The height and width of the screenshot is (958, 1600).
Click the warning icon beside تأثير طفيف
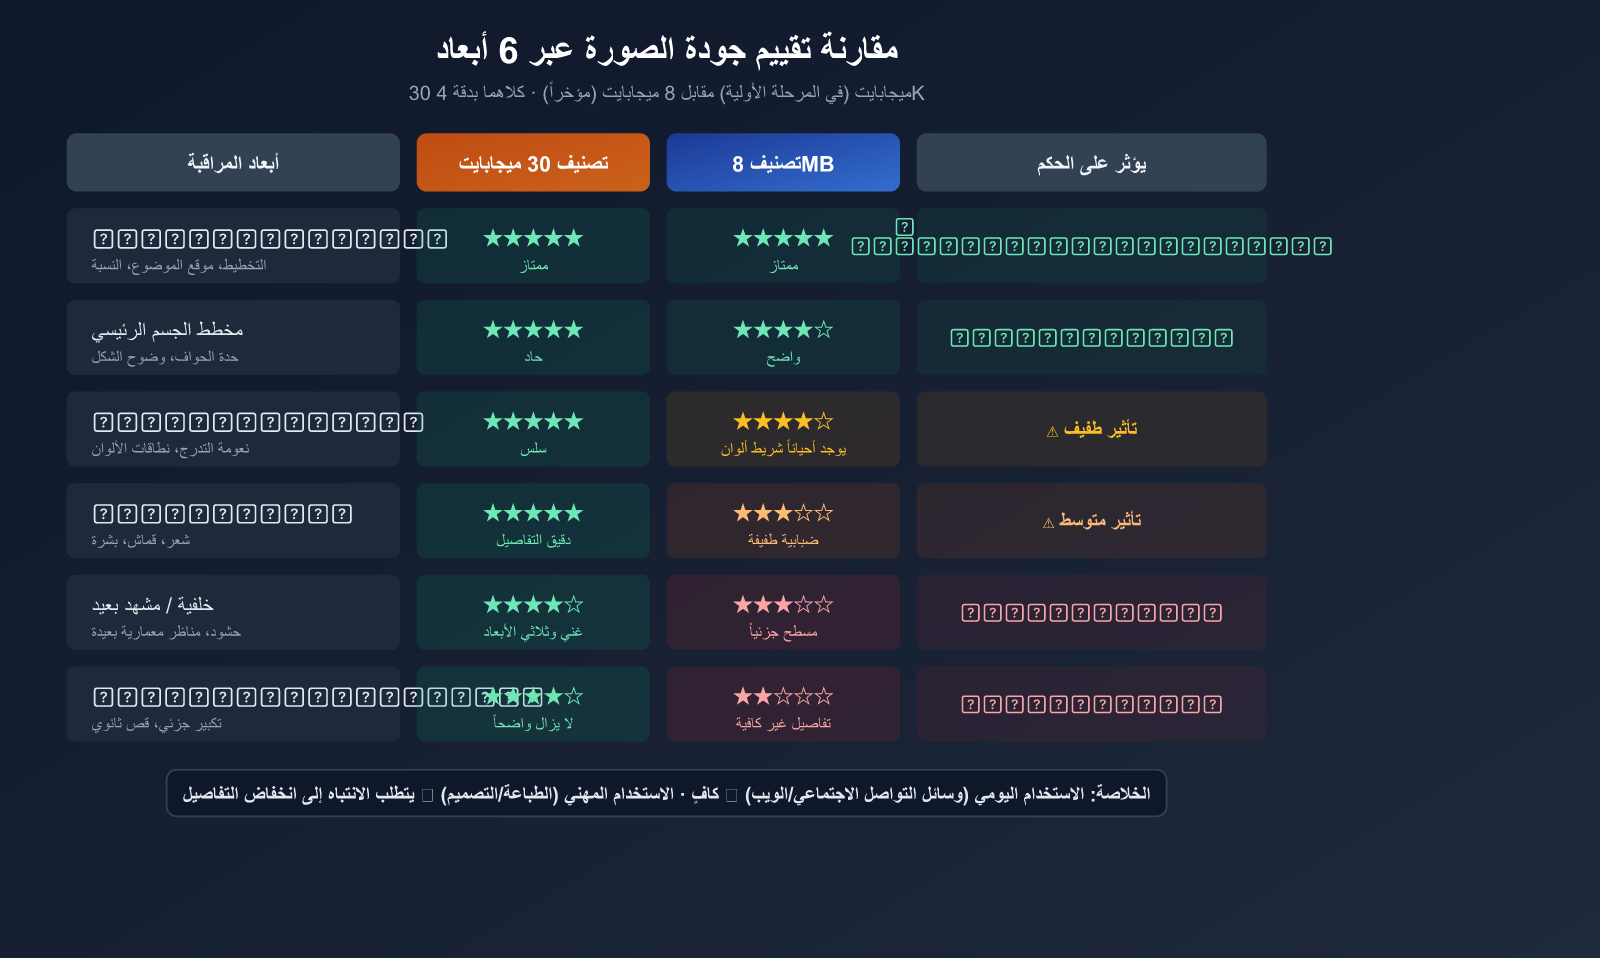coord(1052,432)
